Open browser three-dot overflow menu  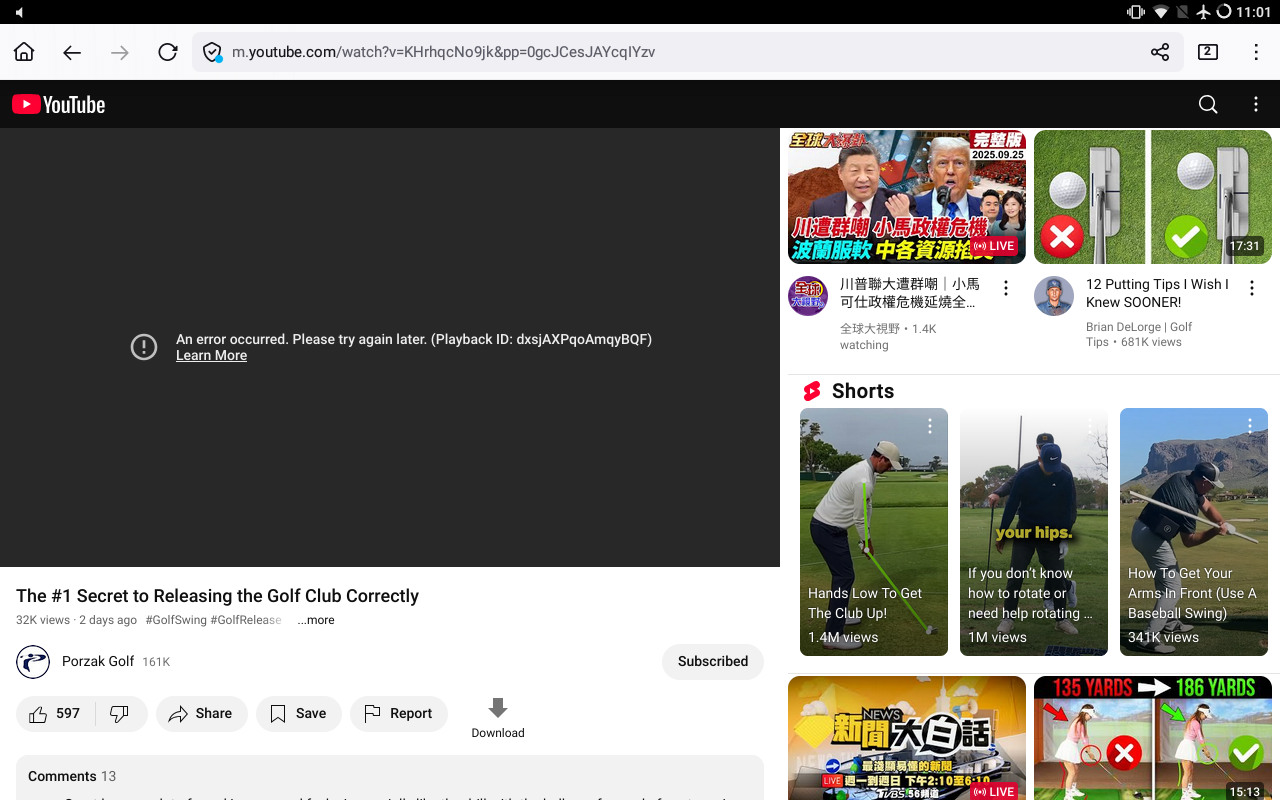1256,52
